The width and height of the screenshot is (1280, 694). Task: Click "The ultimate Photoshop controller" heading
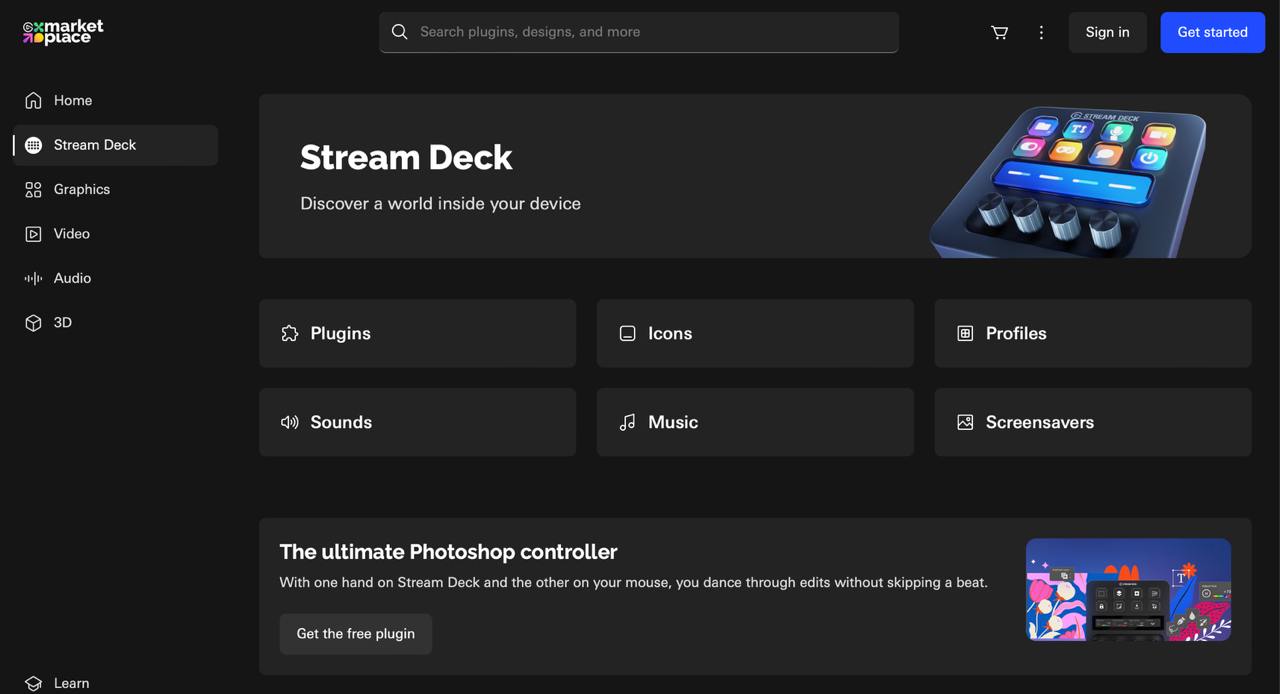pos(448,552)
